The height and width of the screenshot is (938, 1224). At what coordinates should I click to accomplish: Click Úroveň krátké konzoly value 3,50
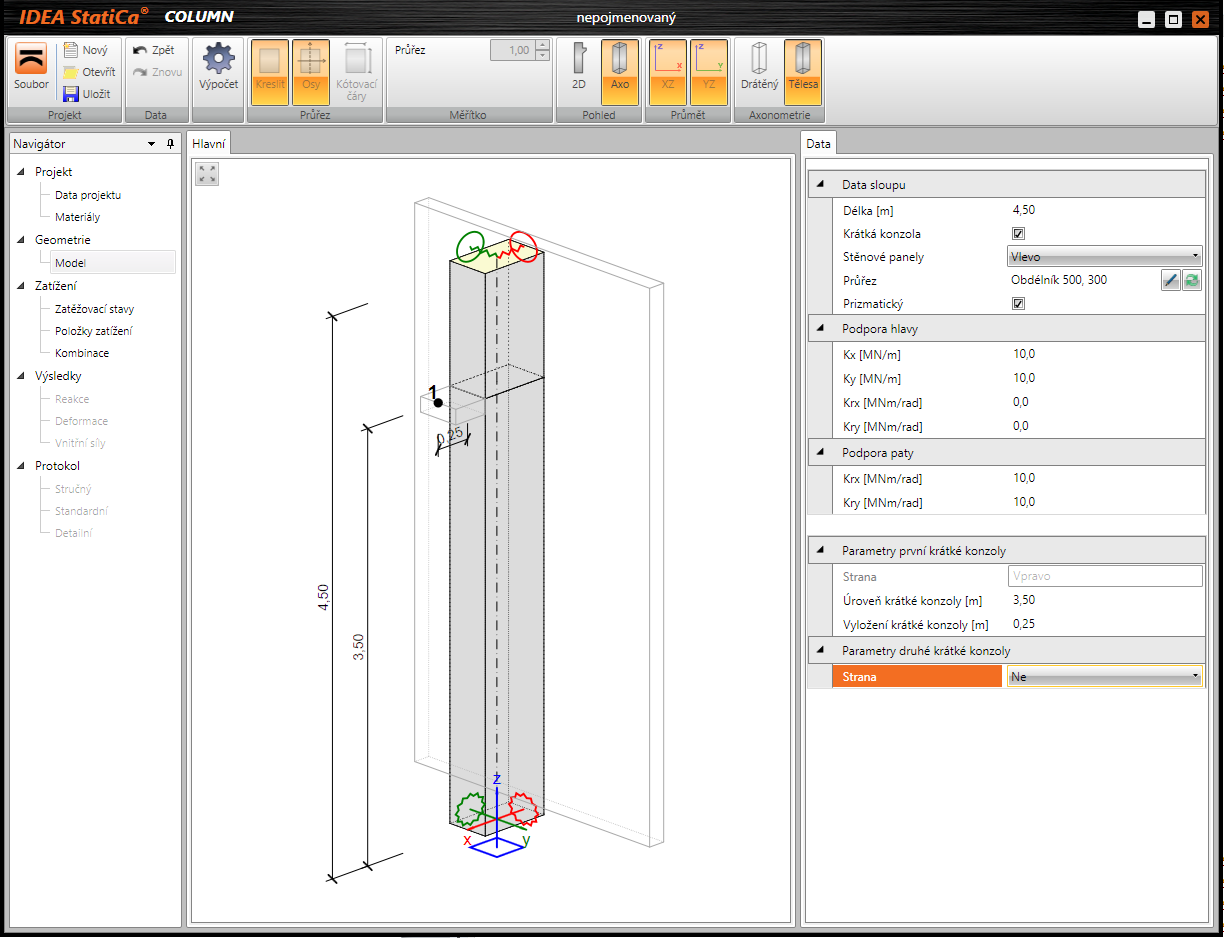(1024, 600)
